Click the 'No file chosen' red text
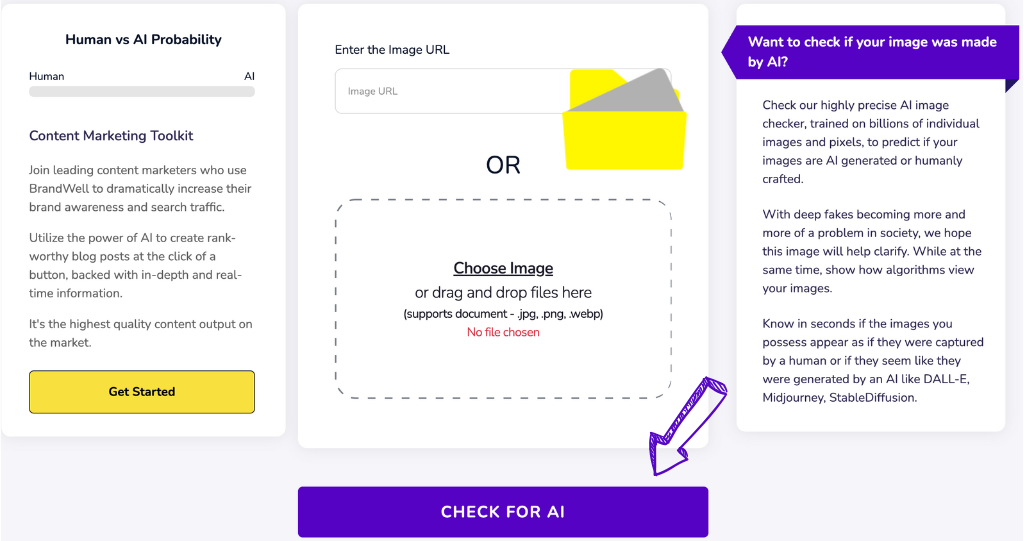Viewport: 1024px width, 541px height. [x=503, y=332]
